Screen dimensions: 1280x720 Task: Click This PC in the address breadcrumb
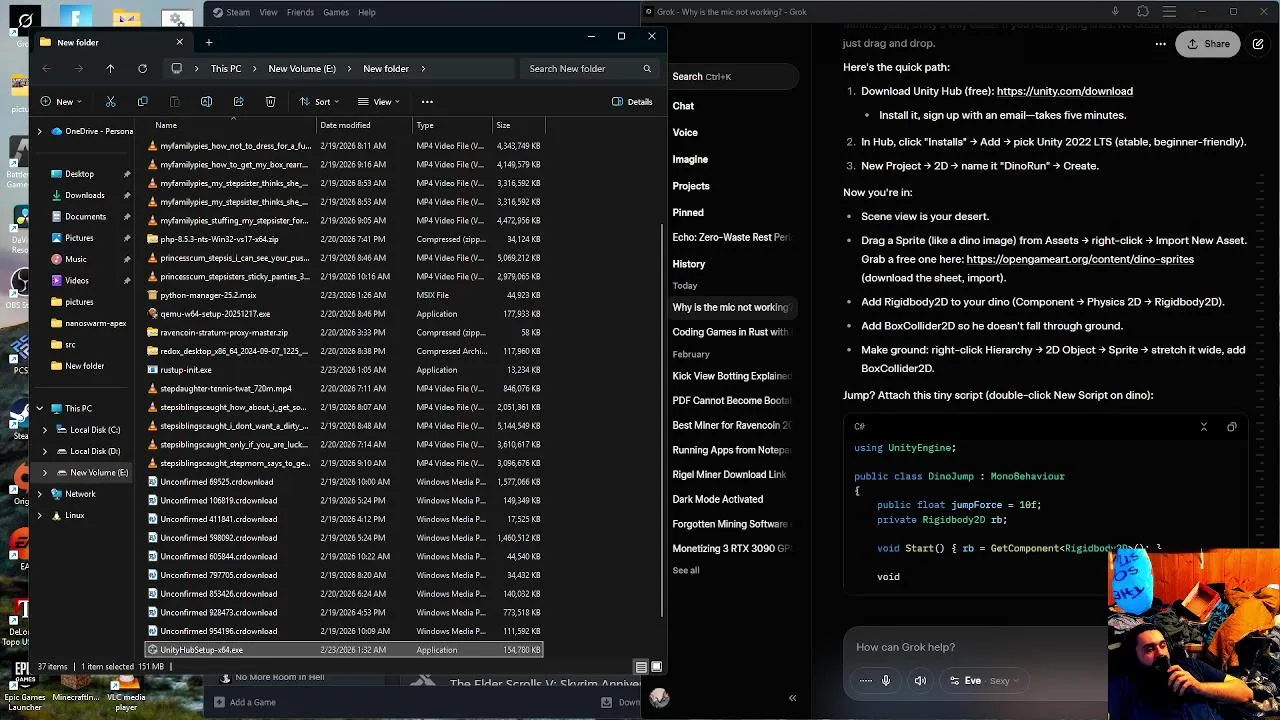pos(225,68)
